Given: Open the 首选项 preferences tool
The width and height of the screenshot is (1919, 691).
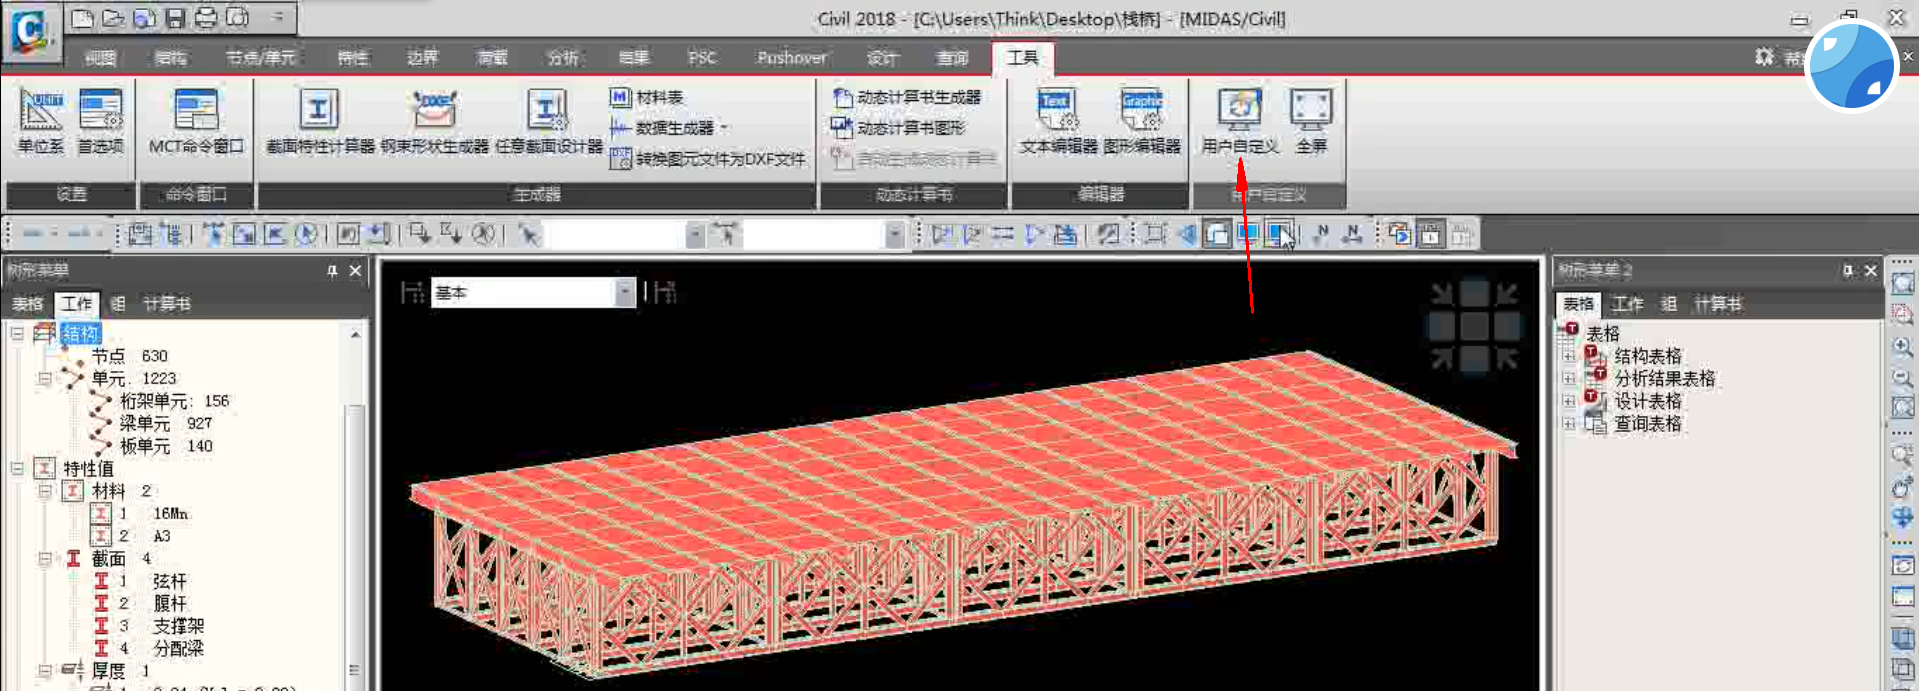Looking at the screenshot, I should (x=100, y=121).
